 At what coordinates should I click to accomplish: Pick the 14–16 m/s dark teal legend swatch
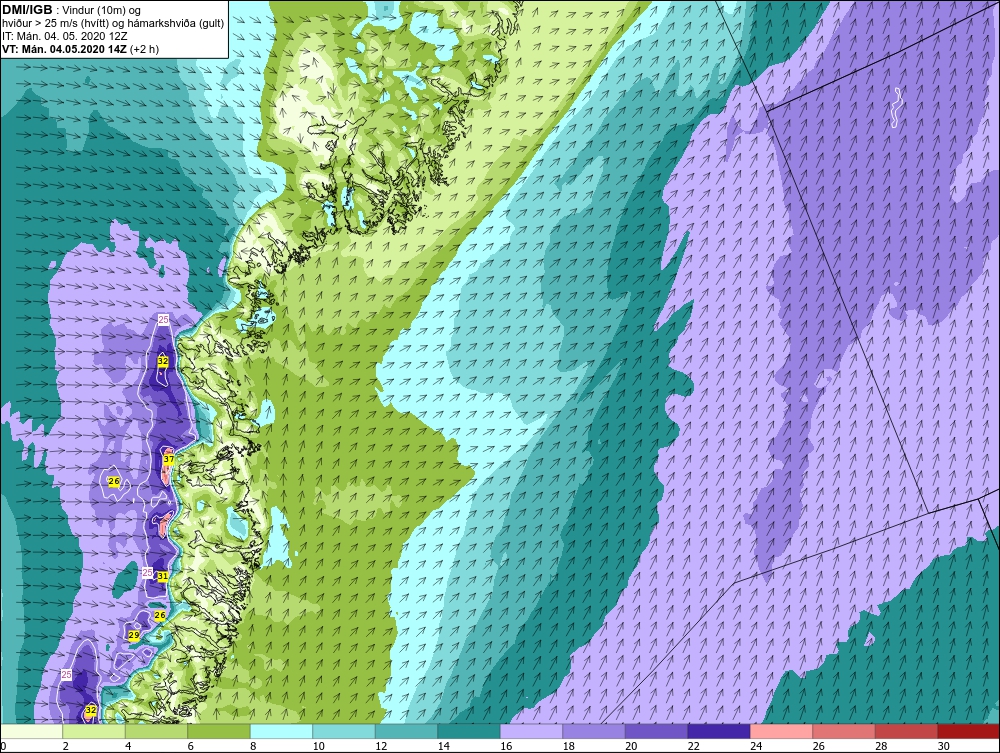pyautogui.click(x=469, y=731)
